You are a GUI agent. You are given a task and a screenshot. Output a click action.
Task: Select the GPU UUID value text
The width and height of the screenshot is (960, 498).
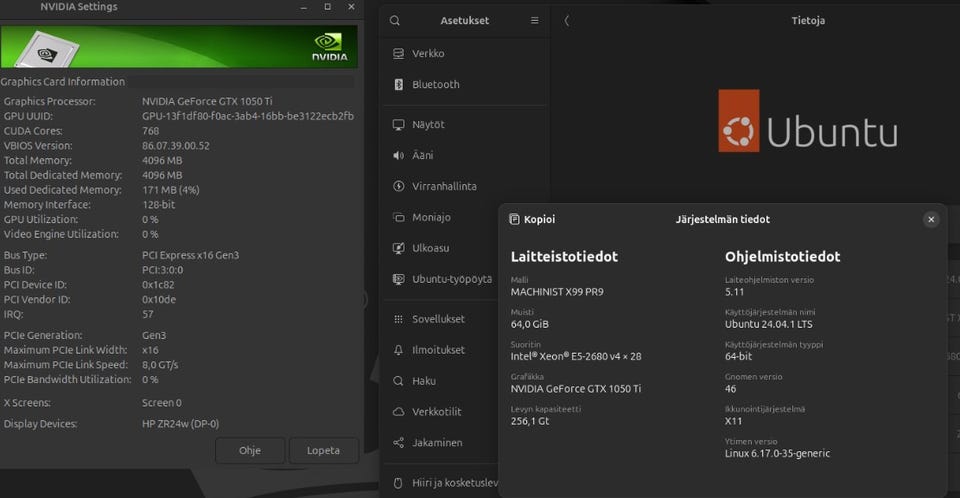tap(248, 116)
